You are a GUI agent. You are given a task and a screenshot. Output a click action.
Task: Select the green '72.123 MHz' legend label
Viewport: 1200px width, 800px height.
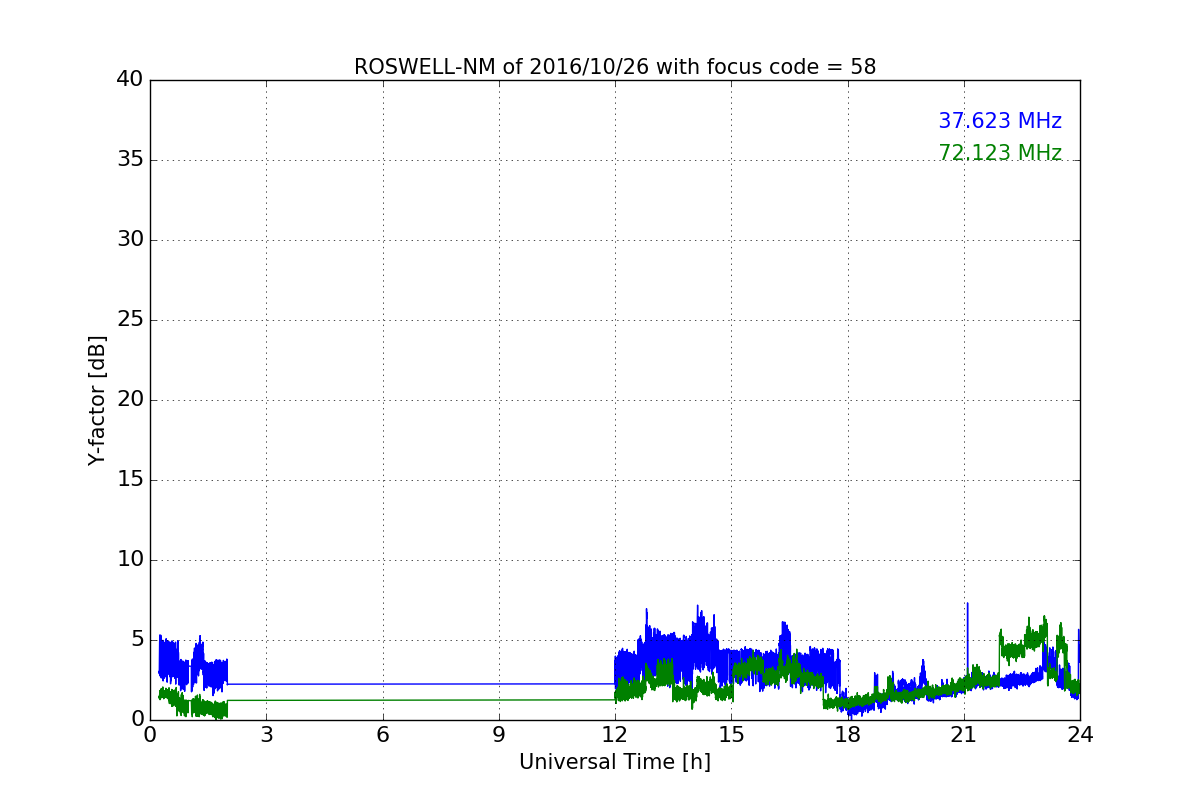click(x=1000, y=153)
